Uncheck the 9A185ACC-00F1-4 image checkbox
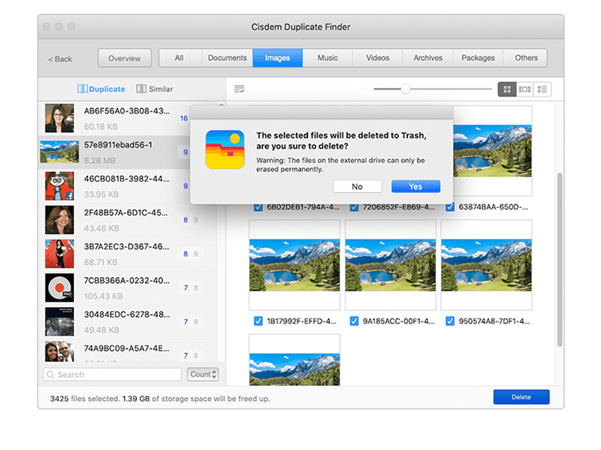601x450 pixels. coord(354,321)
